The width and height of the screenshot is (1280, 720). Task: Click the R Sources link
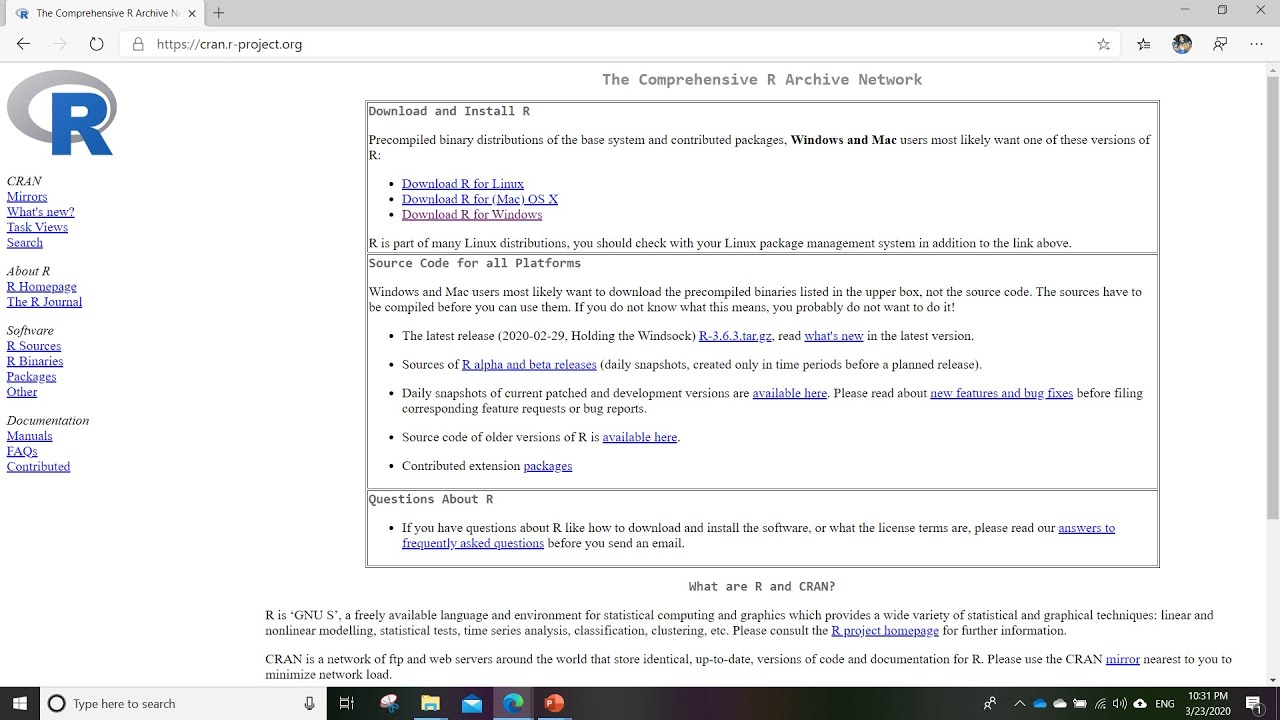click(34, 346)
